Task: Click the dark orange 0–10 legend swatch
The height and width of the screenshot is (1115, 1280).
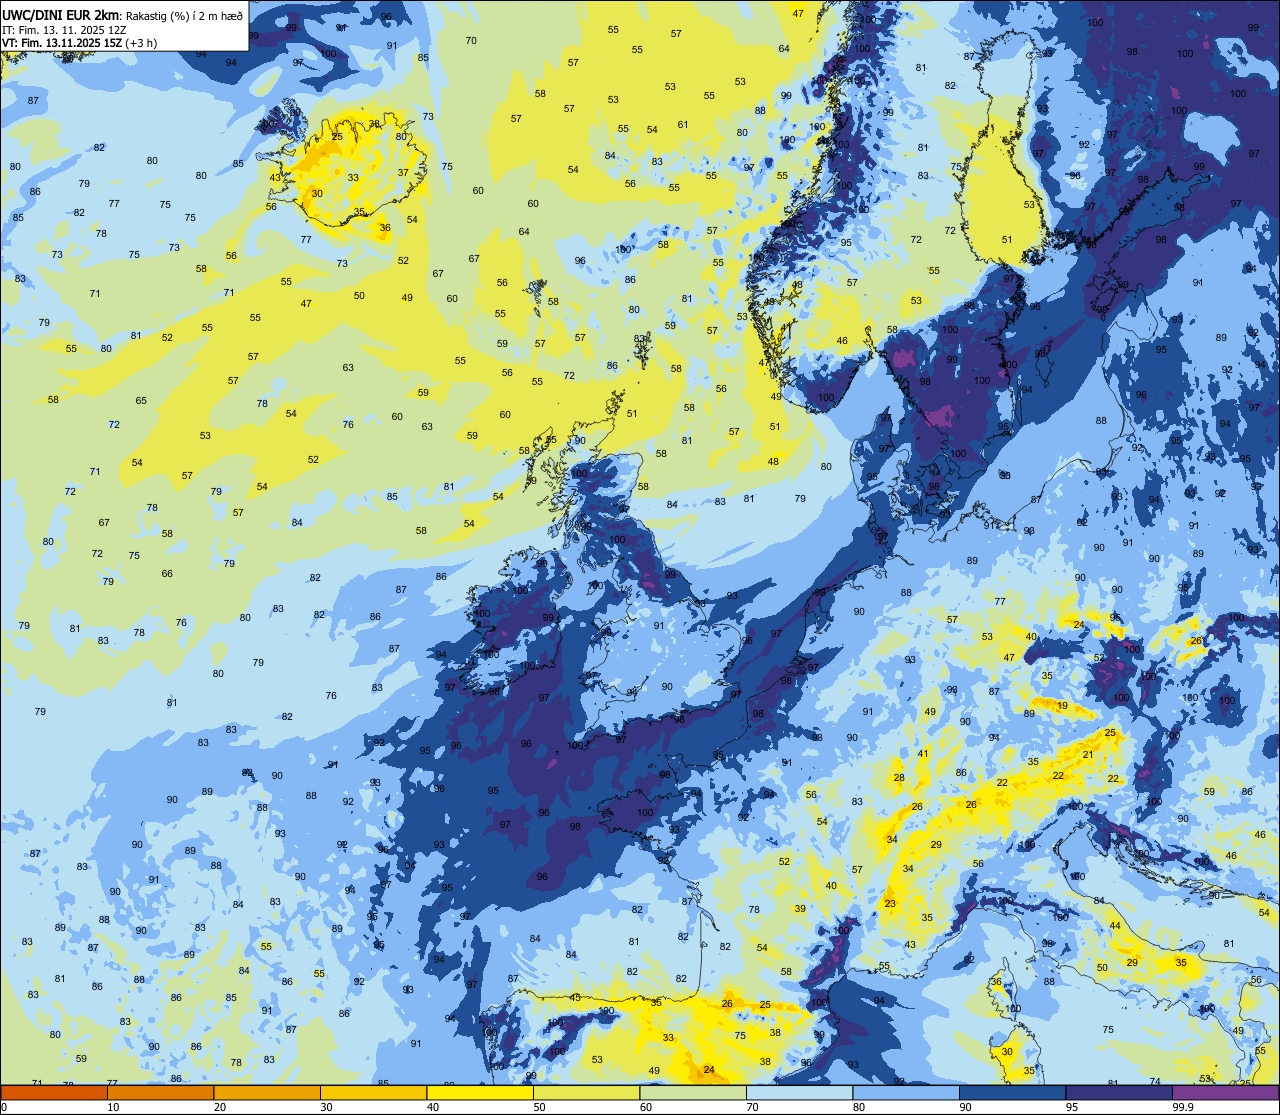Action: coord(54,1092)
